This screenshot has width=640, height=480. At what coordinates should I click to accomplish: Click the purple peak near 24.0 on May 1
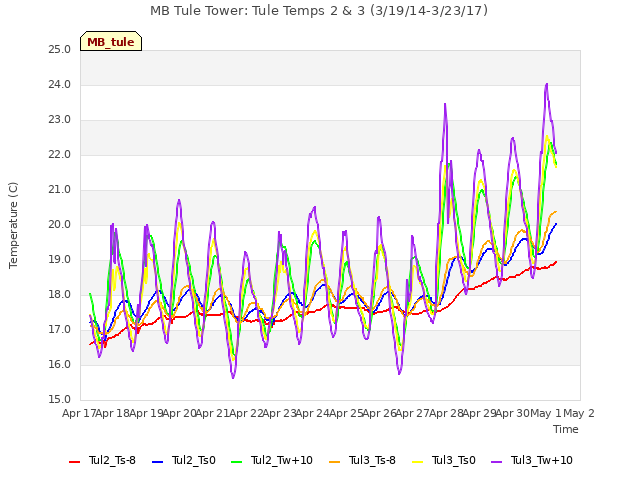[547, 84]
